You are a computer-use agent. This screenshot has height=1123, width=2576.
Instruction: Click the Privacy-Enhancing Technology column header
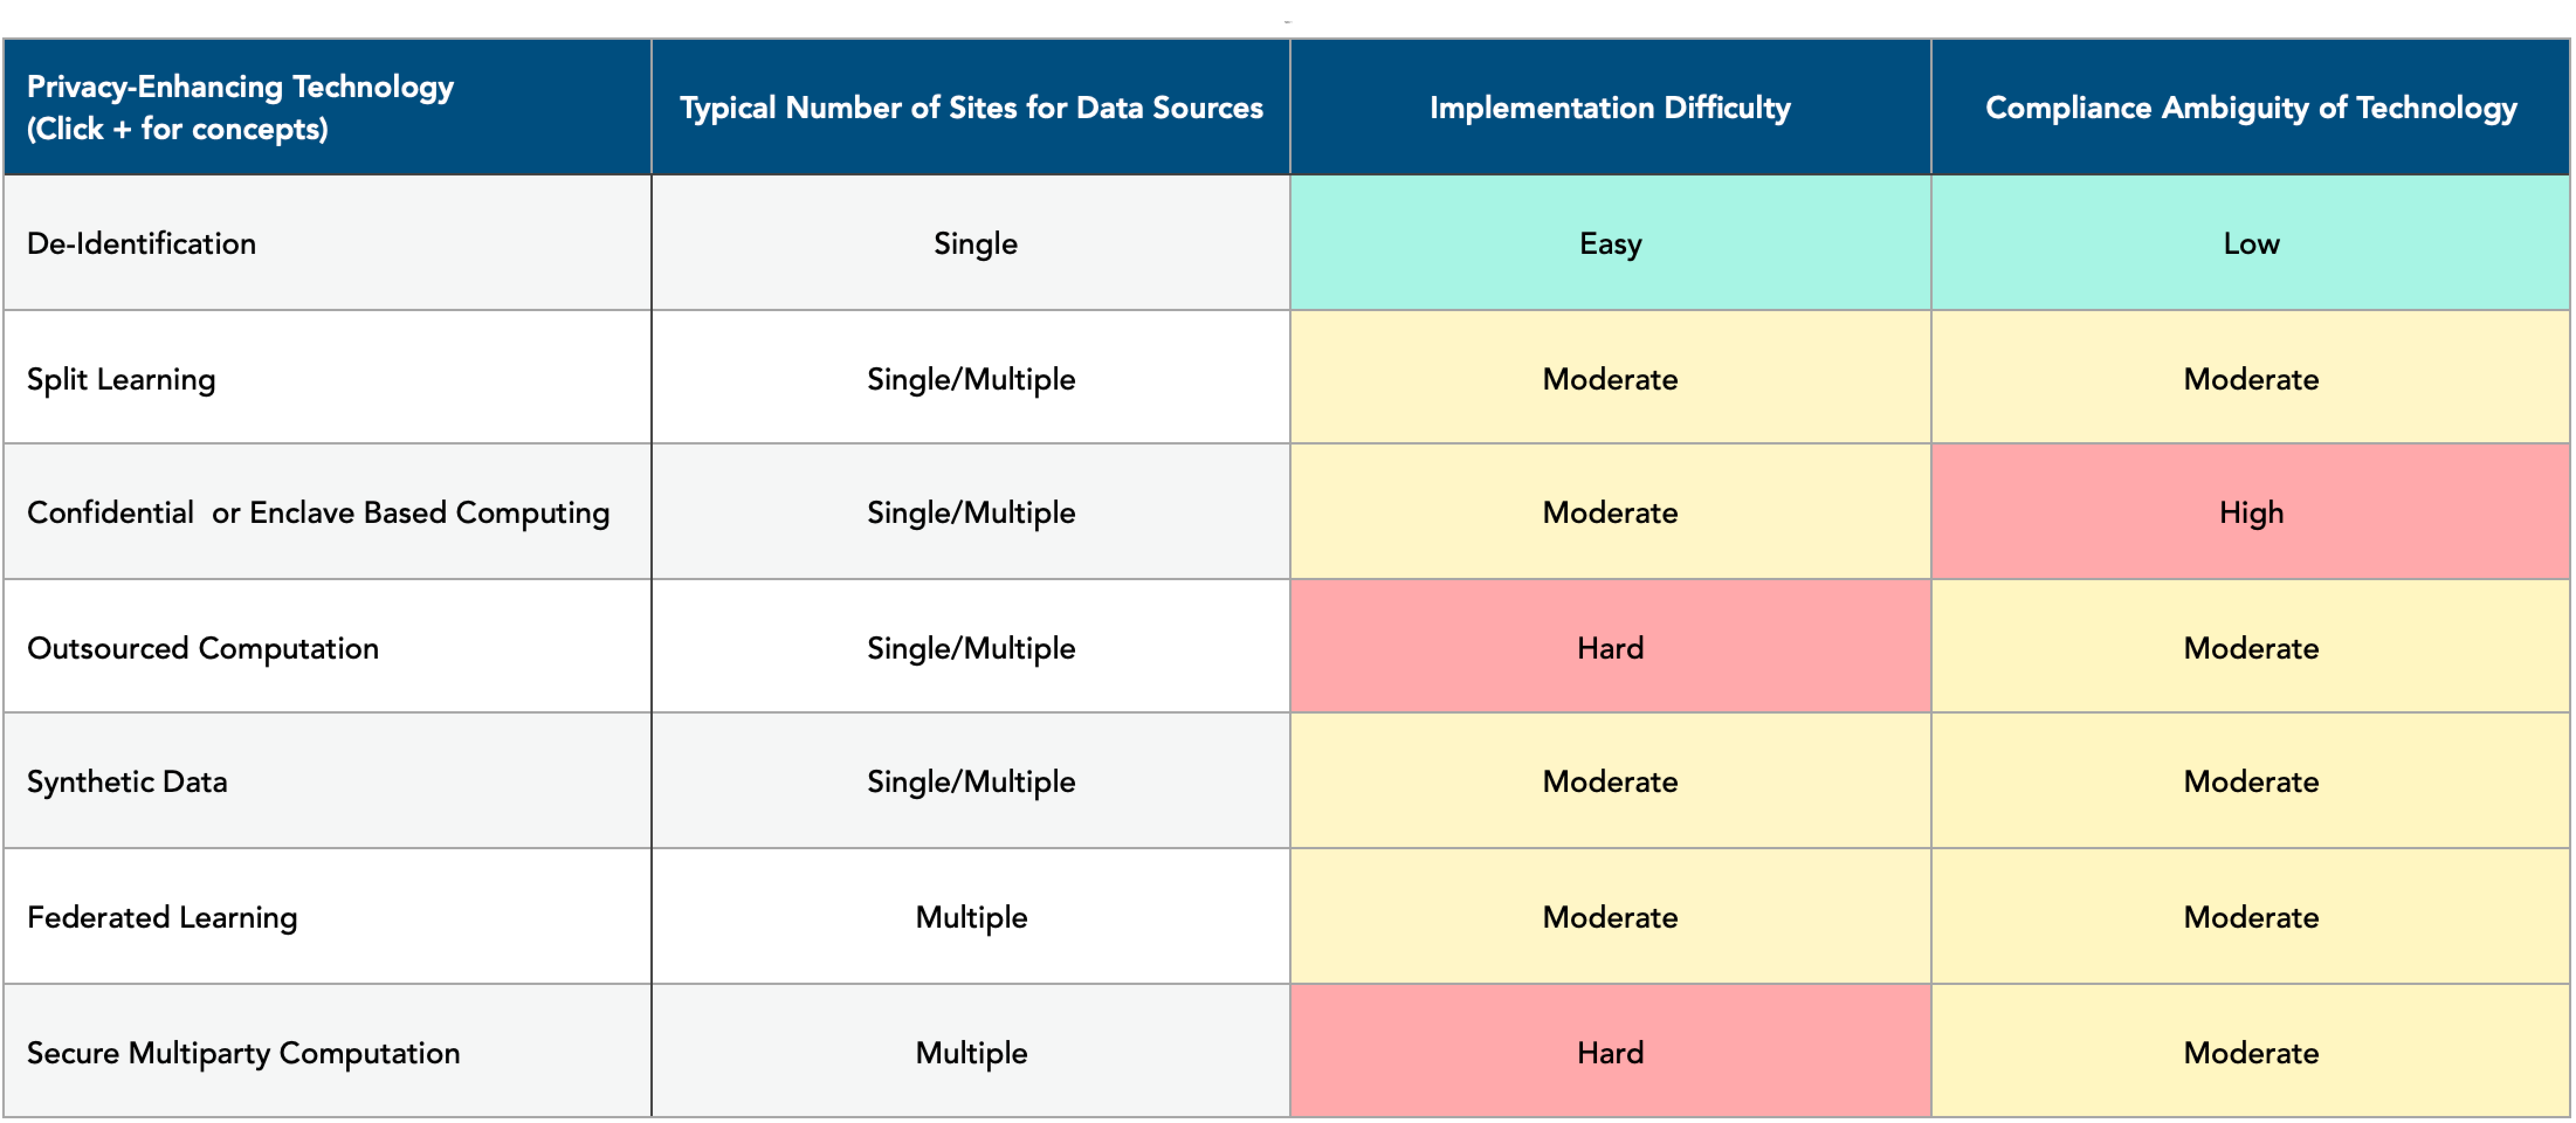click(327, 107)
